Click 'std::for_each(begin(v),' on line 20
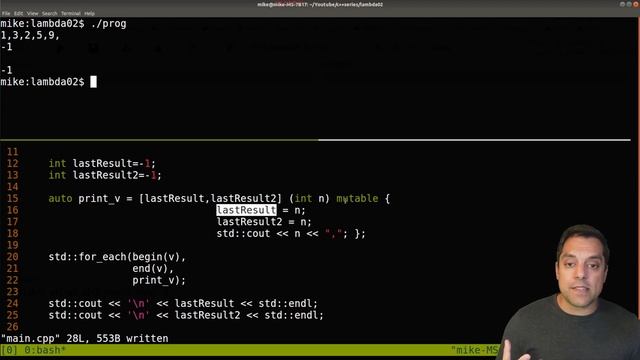The image size is (640, 360). point(117,257)
